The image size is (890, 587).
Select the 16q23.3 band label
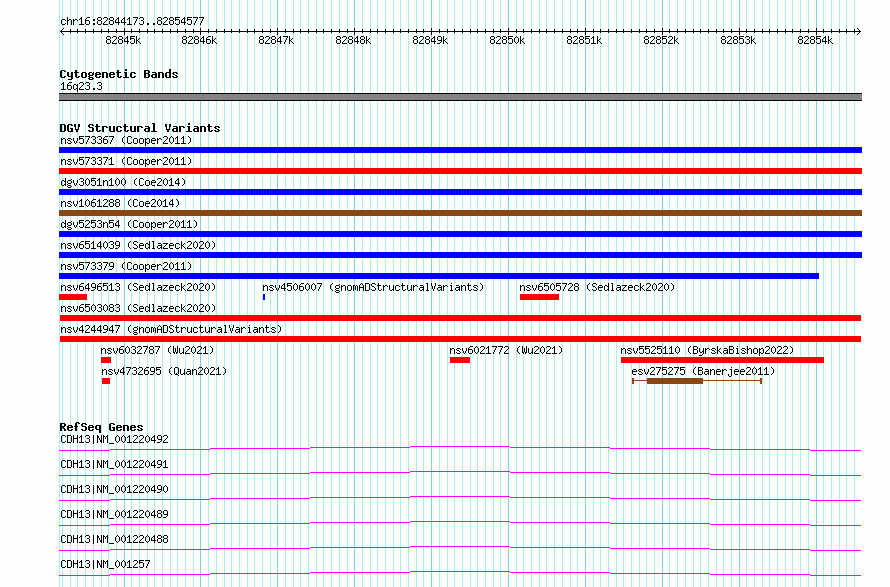(81, 86)
